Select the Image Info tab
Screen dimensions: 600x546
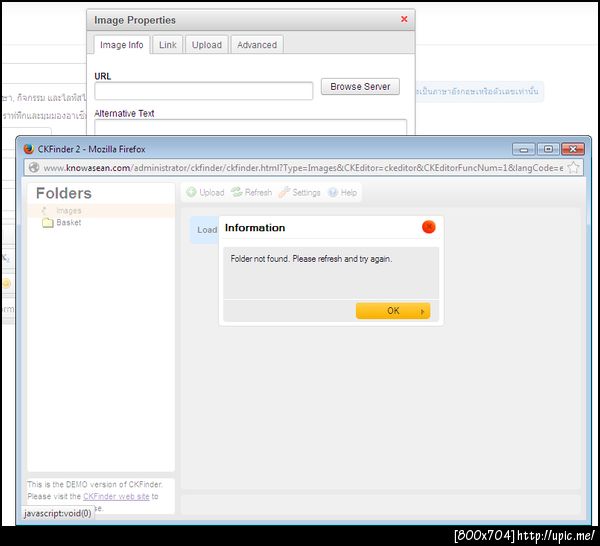122,45
